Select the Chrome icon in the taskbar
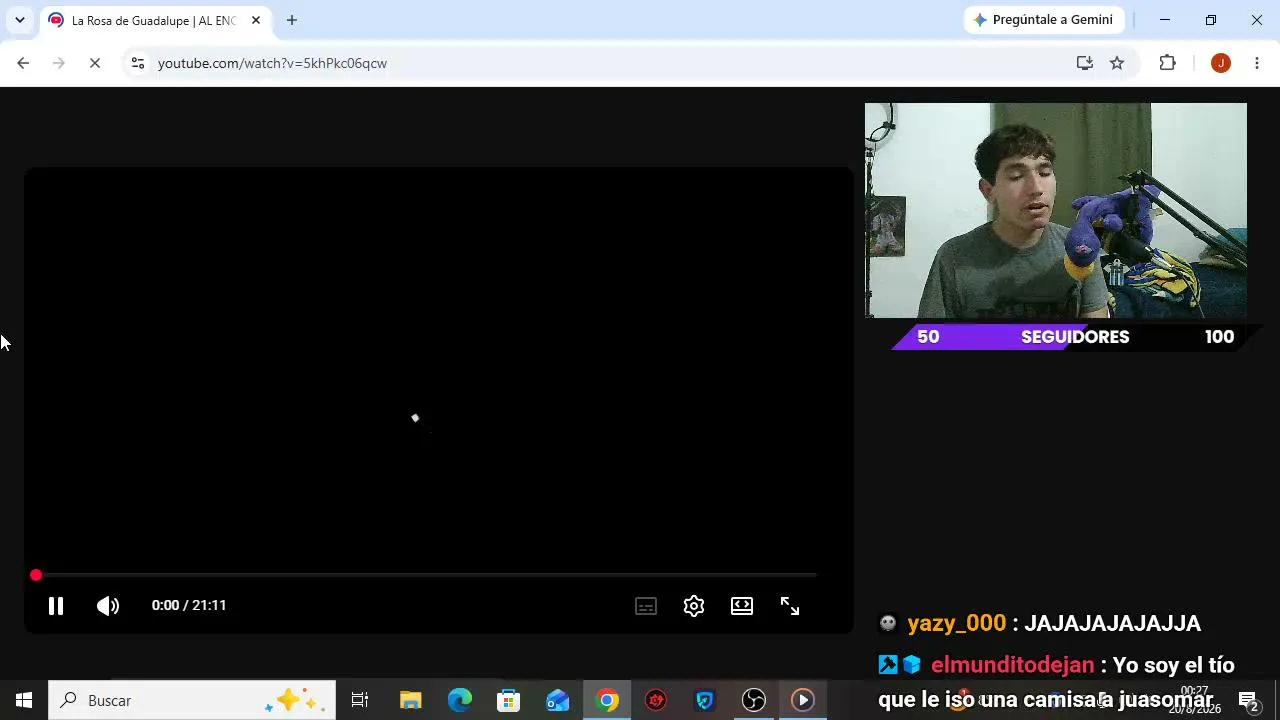This screenshot has height=720, width=1280. coord(607,700)
